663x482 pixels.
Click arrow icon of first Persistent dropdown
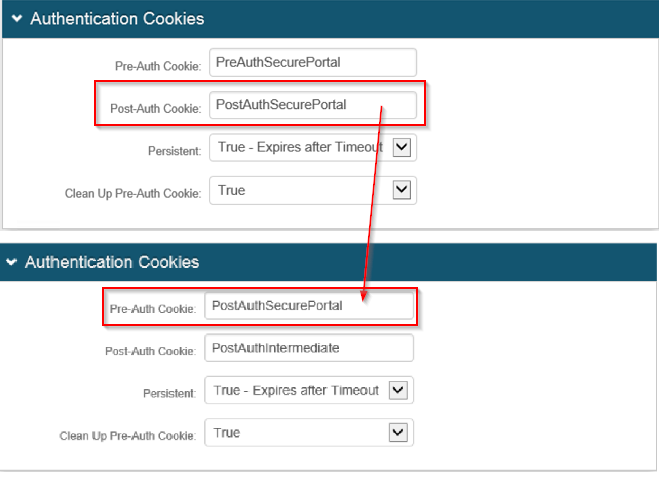[402, 148]
